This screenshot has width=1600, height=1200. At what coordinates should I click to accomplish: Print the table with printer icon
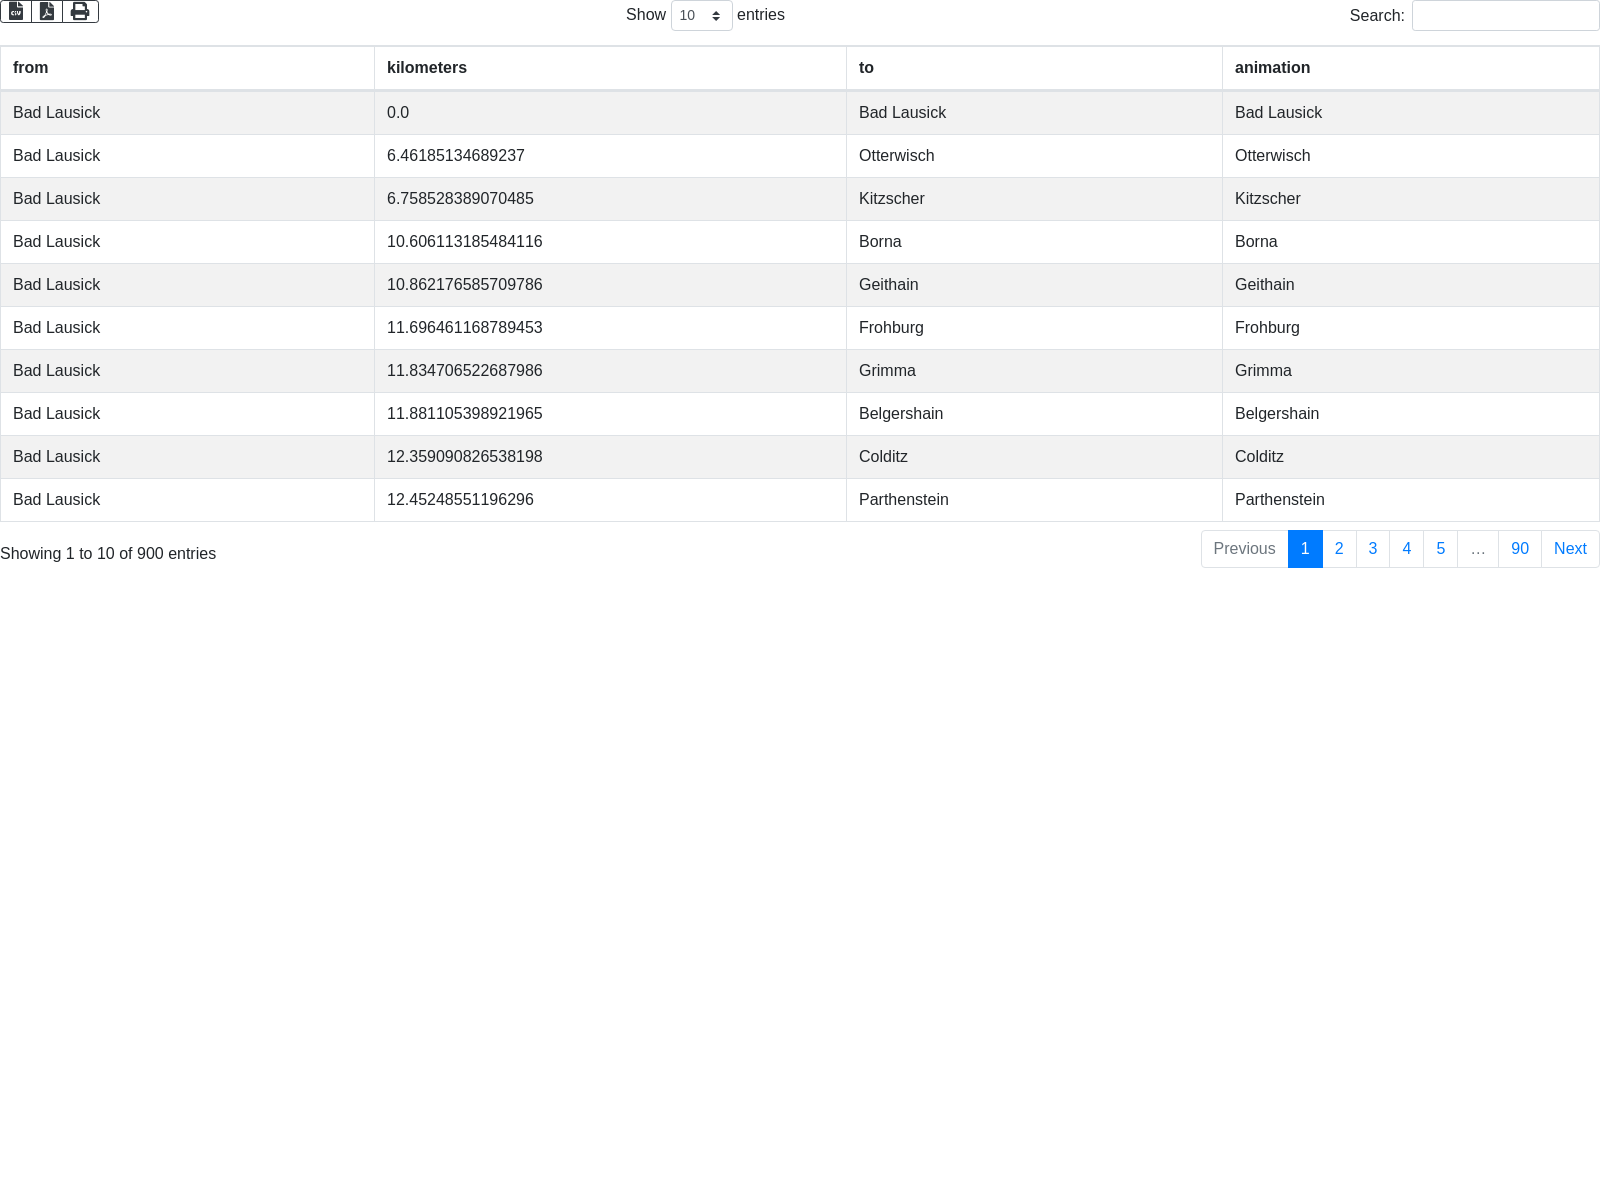coord(80,12)
